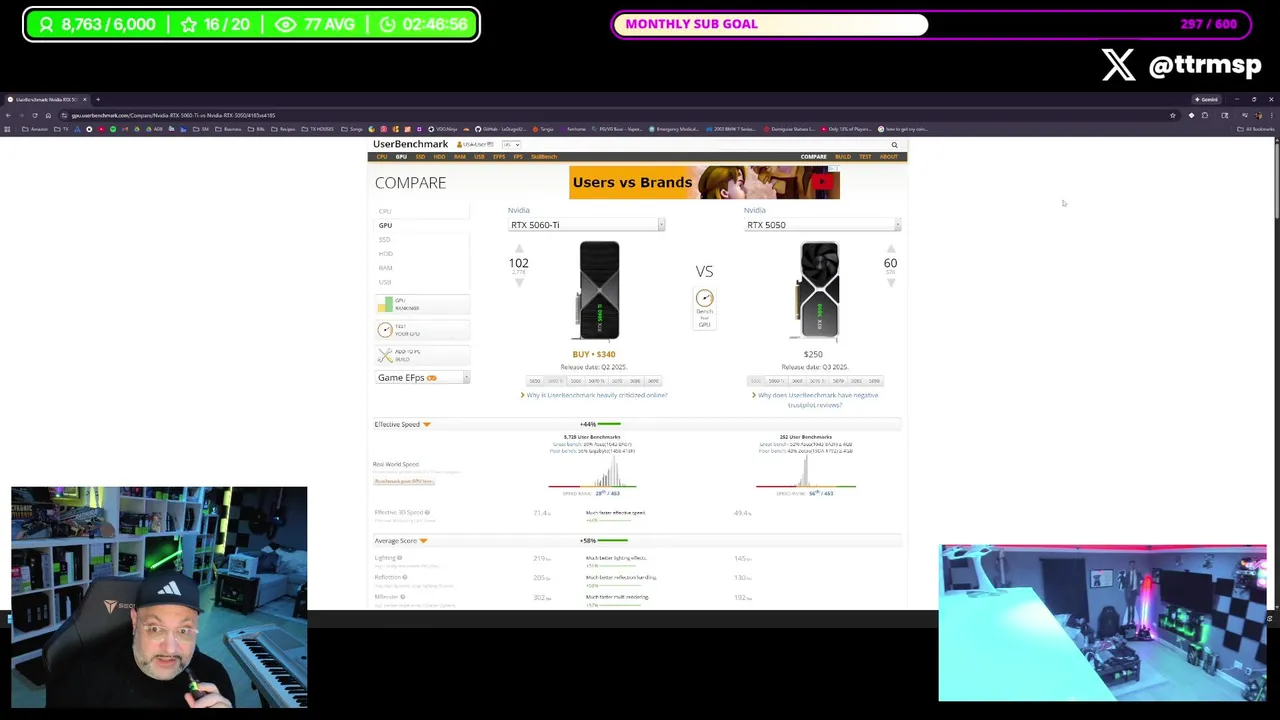Screen dimensions: 1280x720
Task: Upvote the RTX 5060-Ti with up arrow
Action: 518,249
